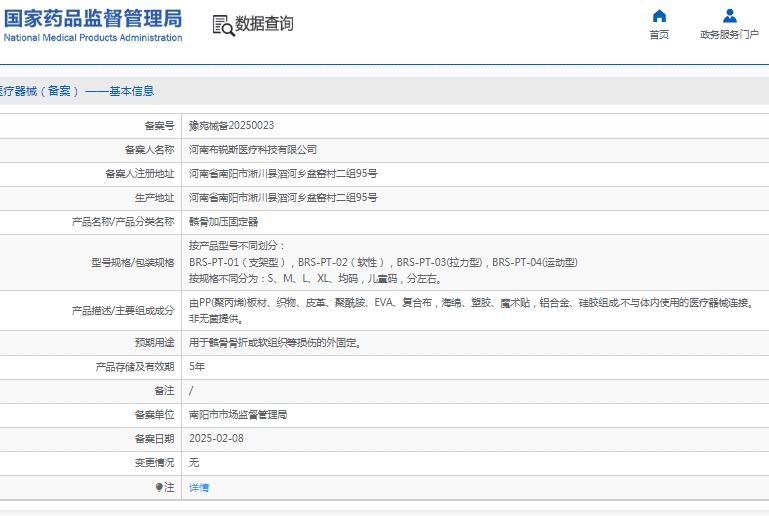Click the 产品名称/产品分类名称 label
Viewport: 769px width, 516px height.
pyautogui.click(x=123, y=222)
